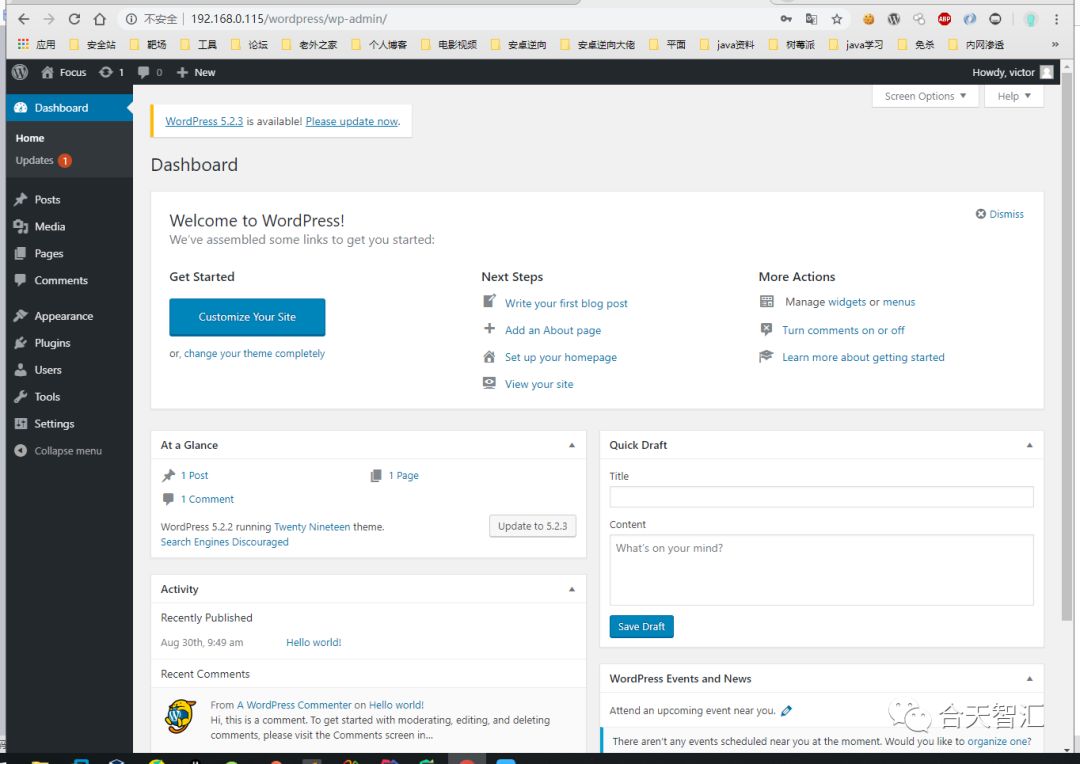Collapse the Activity panel

pos(572,589)
